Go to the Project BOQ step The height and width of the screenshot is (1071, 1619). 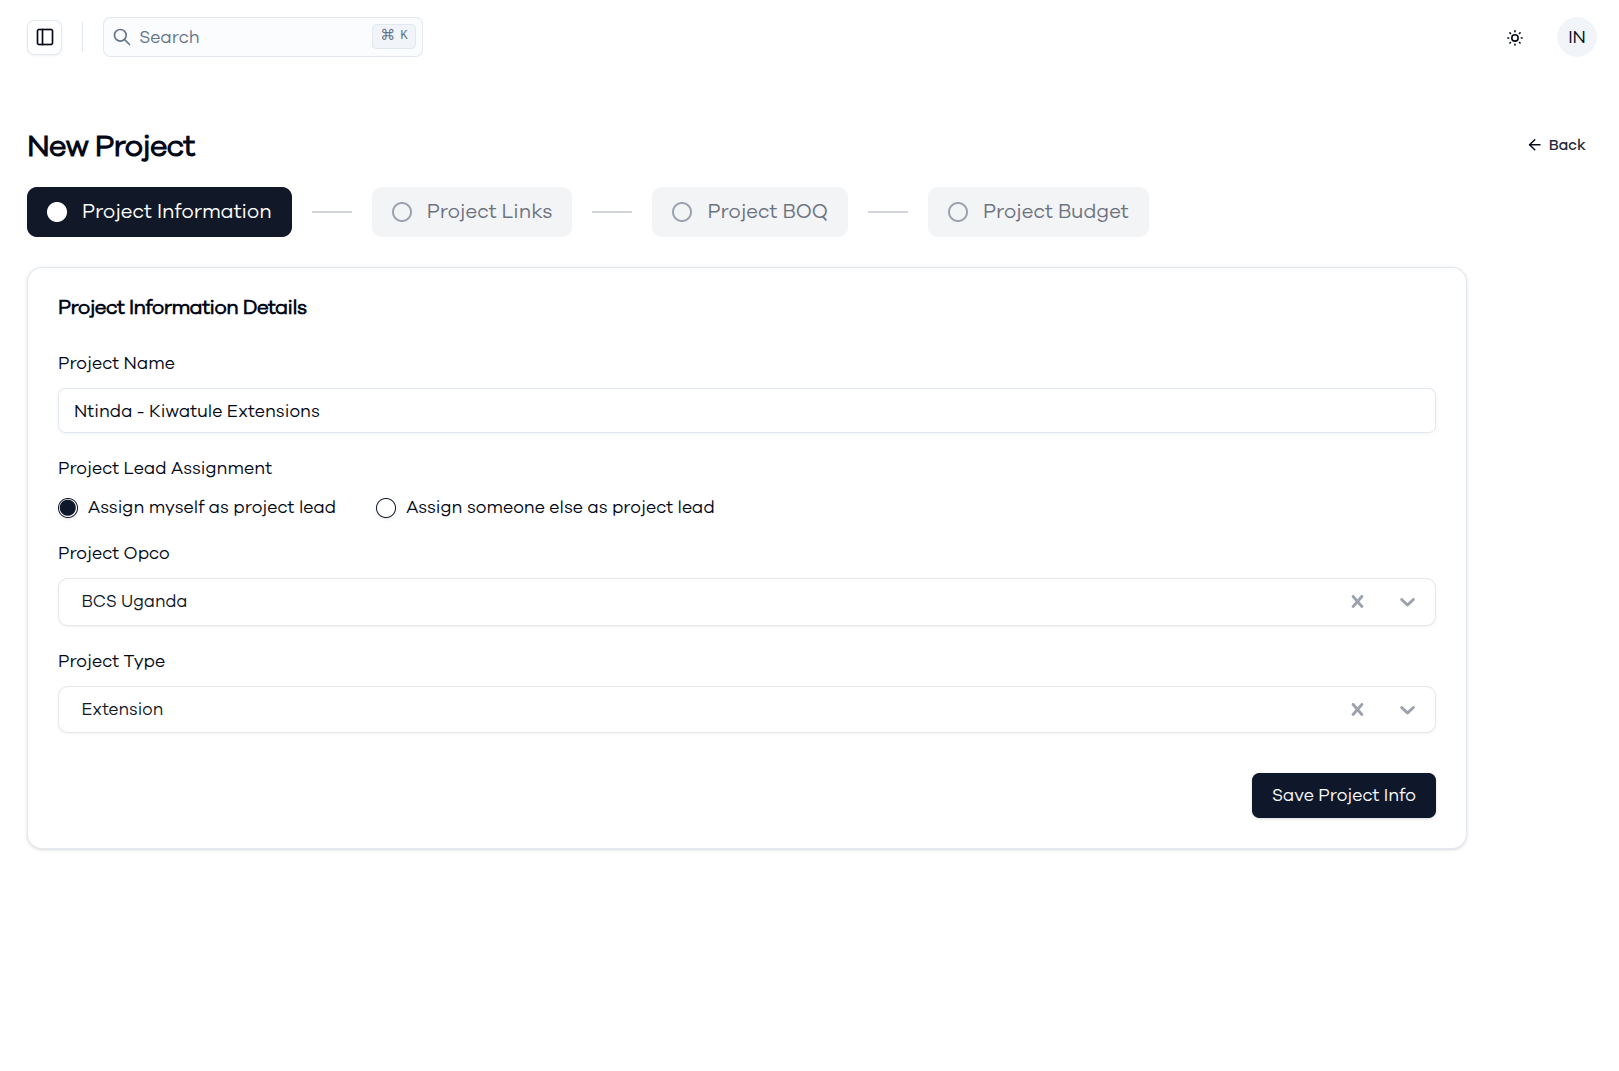(750, 212)
